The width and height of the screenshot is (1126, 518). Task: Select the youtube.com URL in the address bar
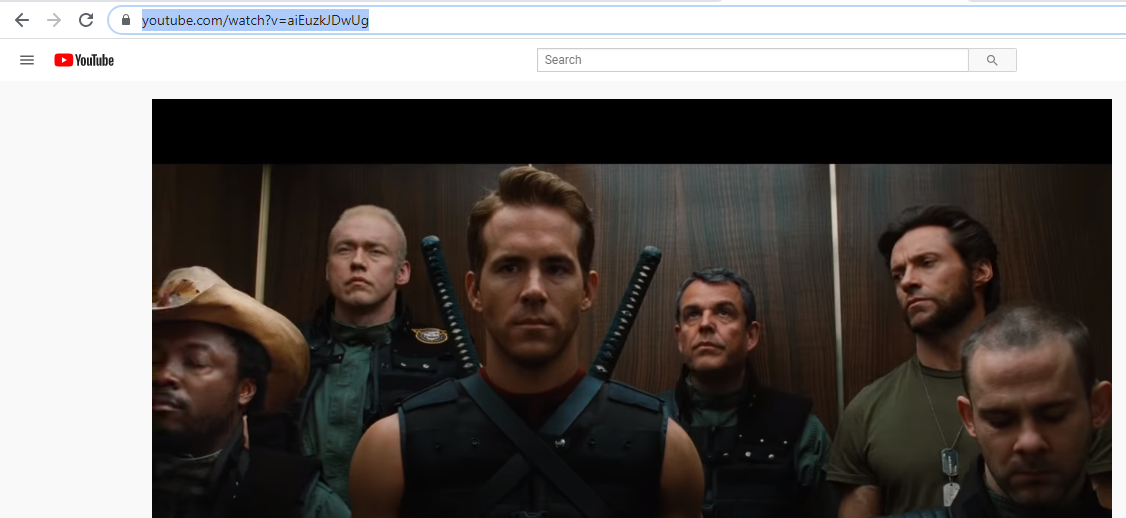coord(255,21)
